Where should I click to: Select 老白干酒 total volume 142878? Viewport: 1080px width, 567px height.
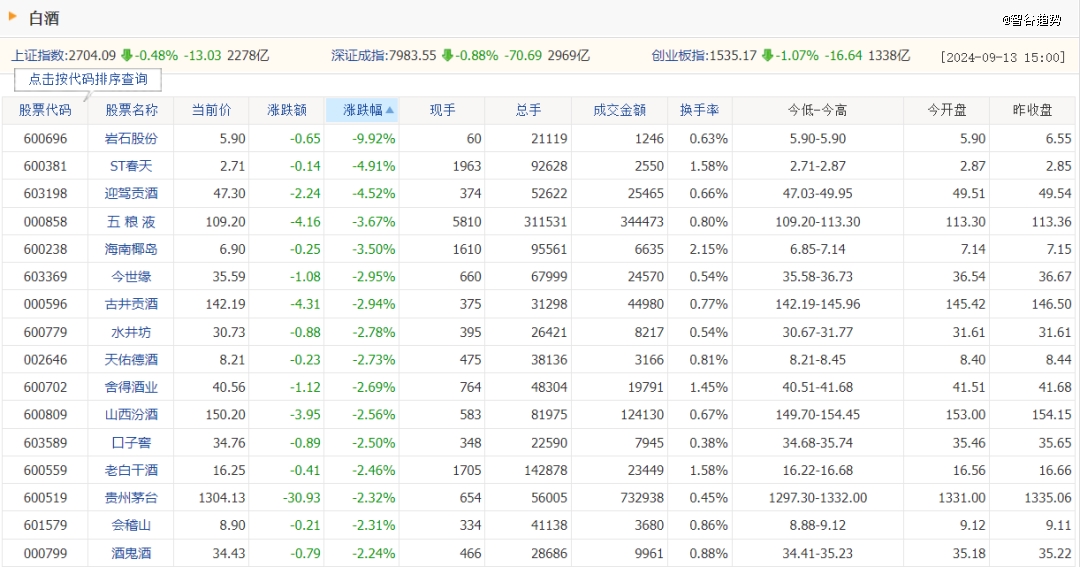pos(546,471)
